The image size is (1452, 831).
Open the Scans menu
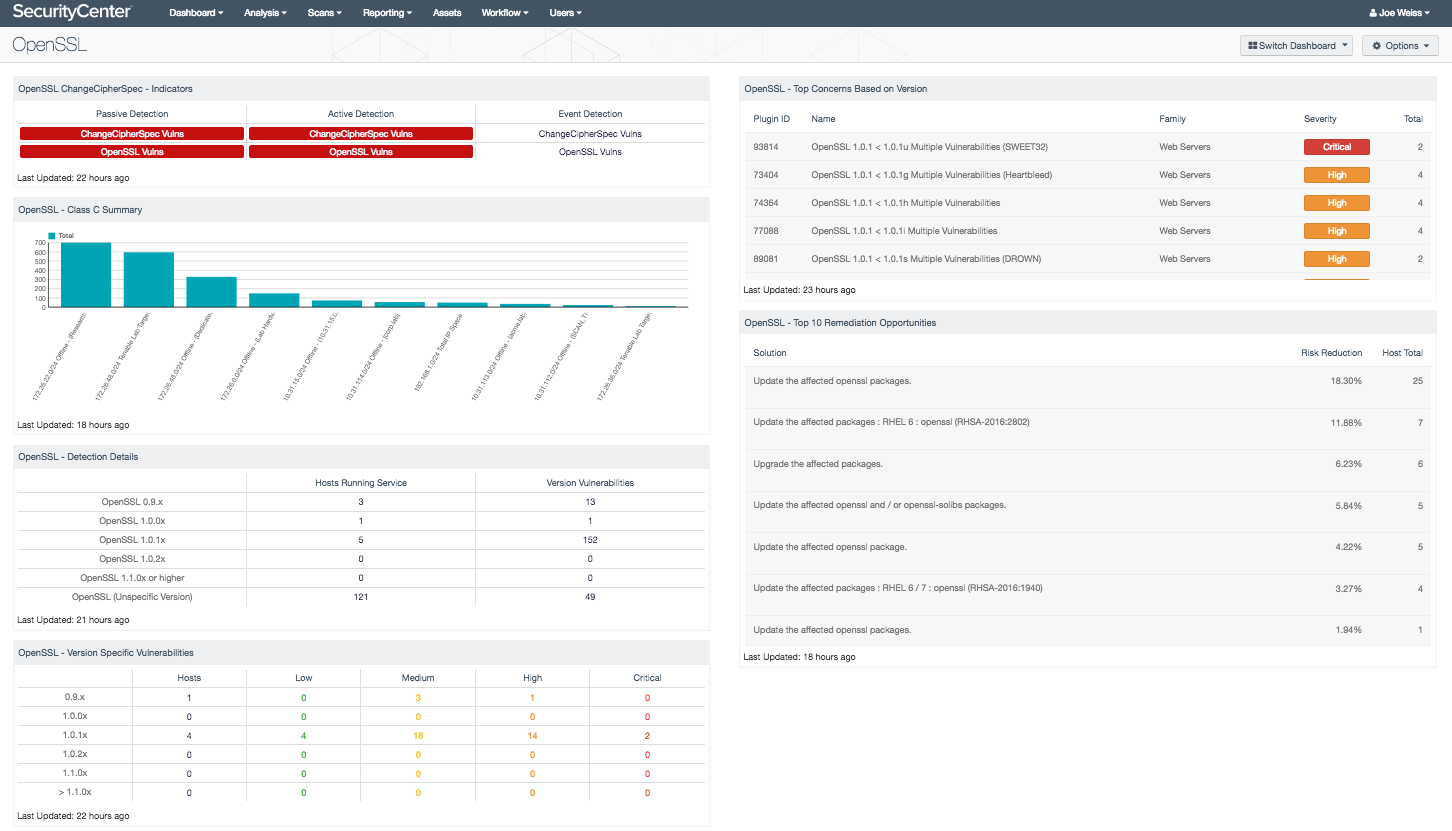(325, 13)
